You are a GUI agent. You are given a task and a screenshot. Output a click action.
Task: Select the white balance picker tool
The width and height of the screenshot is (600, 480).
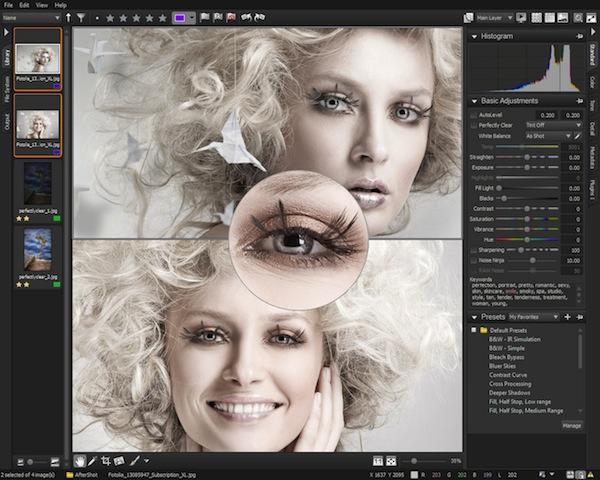point(92,461)
